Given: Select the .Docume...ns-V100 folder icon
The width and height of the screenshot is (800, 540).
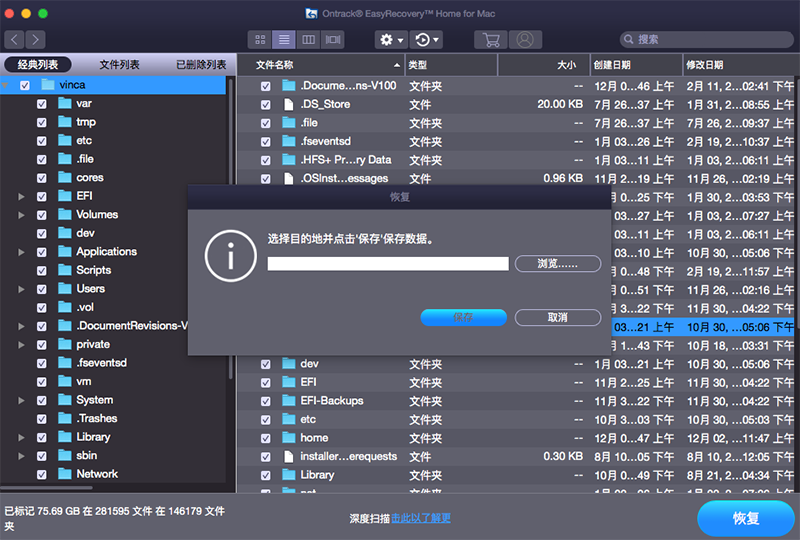Looking at the screenshot, I should point(289,85).
